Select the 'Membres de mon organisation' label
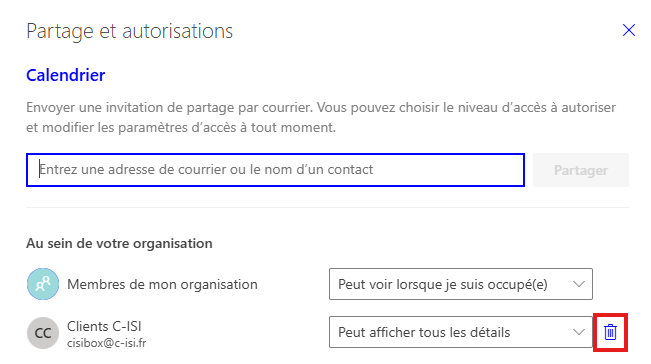Screen dimensions: 651x364 [x=162, y=284]
